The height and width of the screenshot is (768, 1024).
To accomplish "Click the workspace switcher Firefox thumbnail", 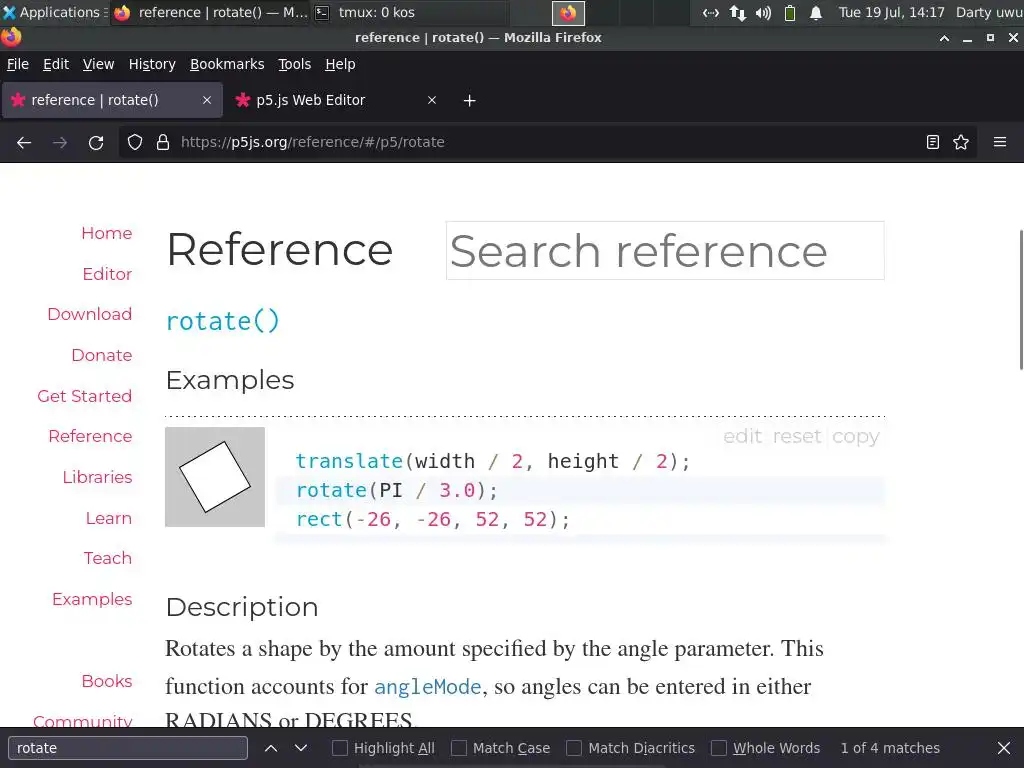I will point(568,12).
